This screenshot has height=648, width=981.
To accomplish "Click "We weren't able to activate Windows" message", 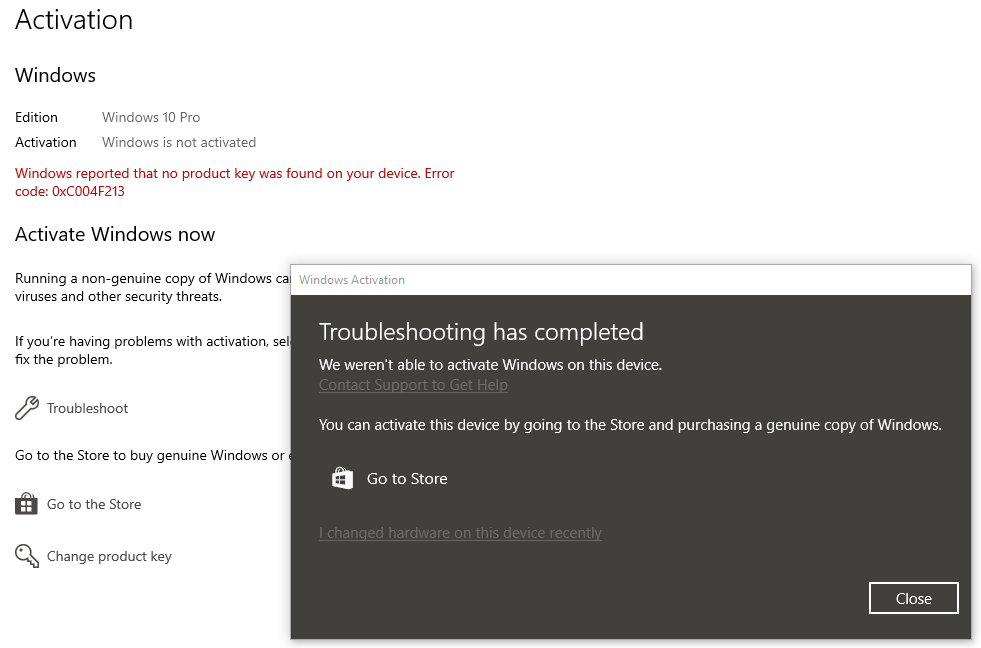I will click(490, 365).
